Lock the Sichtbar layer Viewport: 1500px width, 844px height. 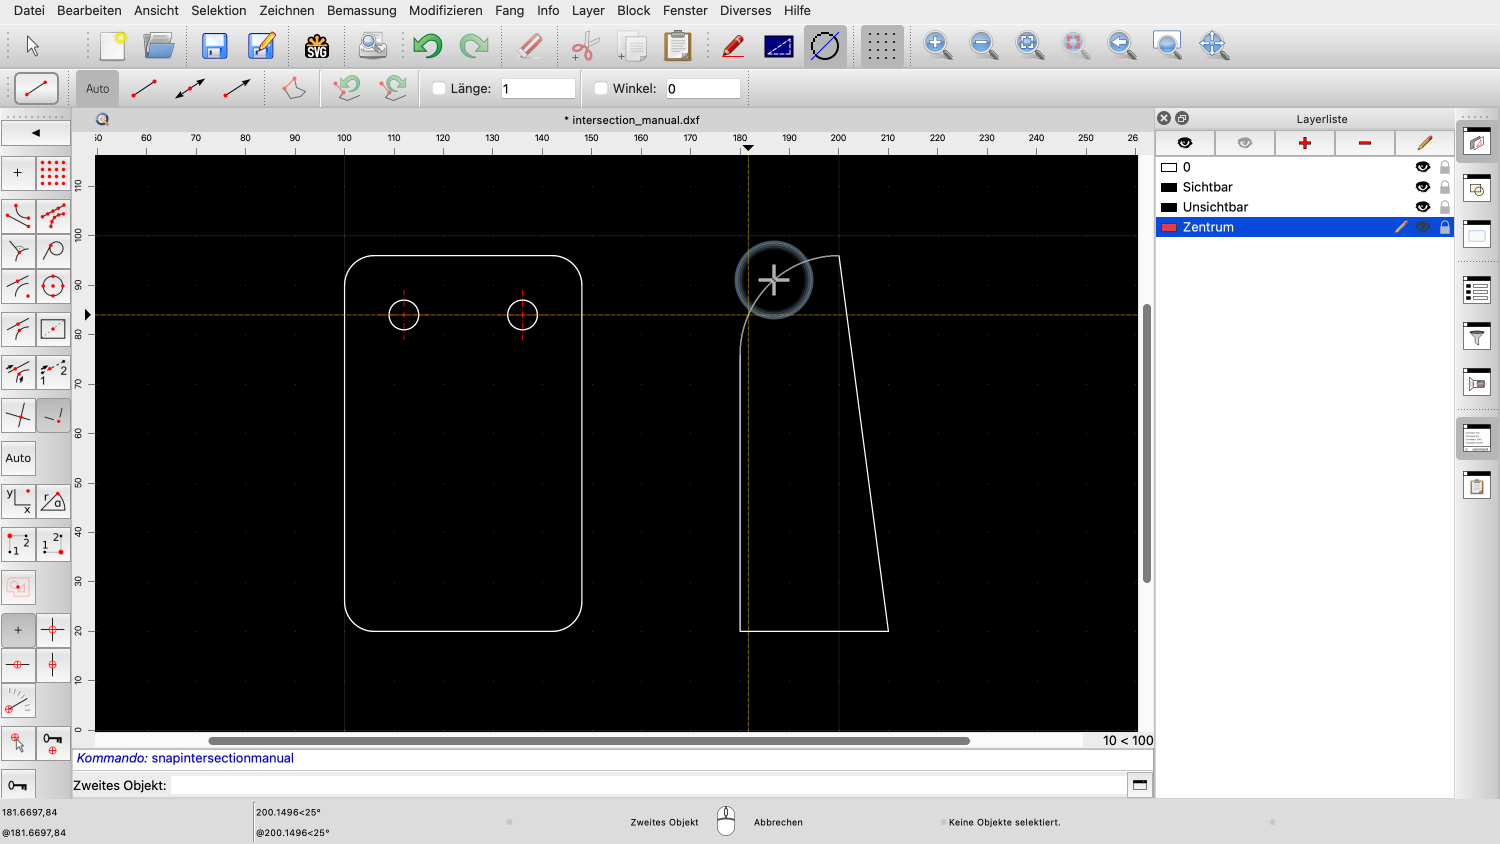[1444, 187]
